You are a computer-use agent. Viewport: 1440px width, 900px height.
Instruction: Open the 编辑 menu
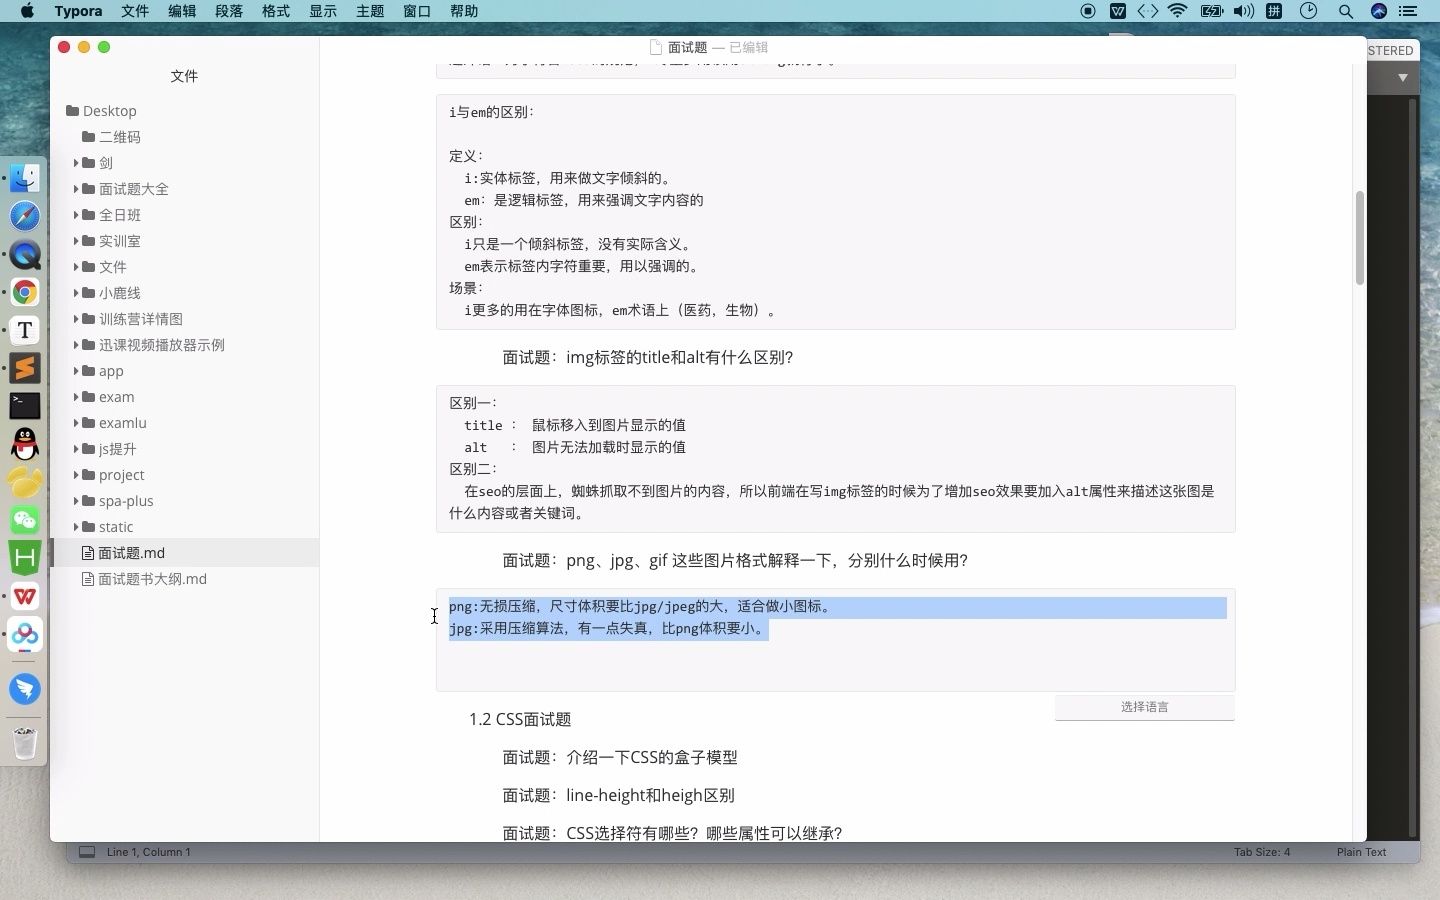click(x=182, y=11)
